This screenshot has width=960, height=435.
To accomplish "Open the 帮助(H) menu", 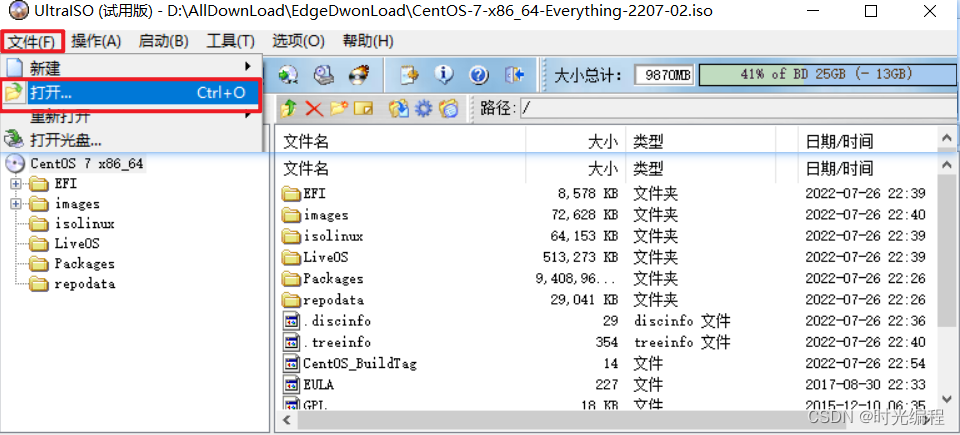I will pyautogui.click(x=367, y=41).
